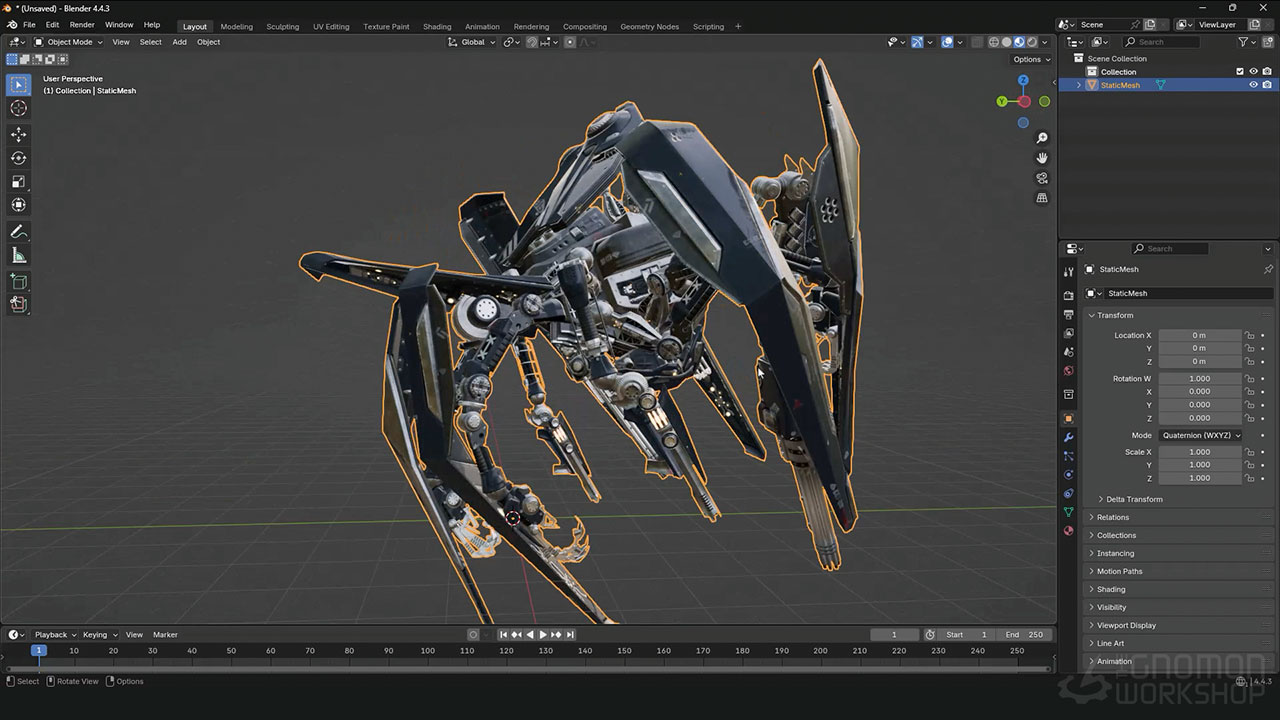This screenshot has height=720, width=1280.
Task: Open the Keying popover in timeline
Action: click(x=99, y=634)
